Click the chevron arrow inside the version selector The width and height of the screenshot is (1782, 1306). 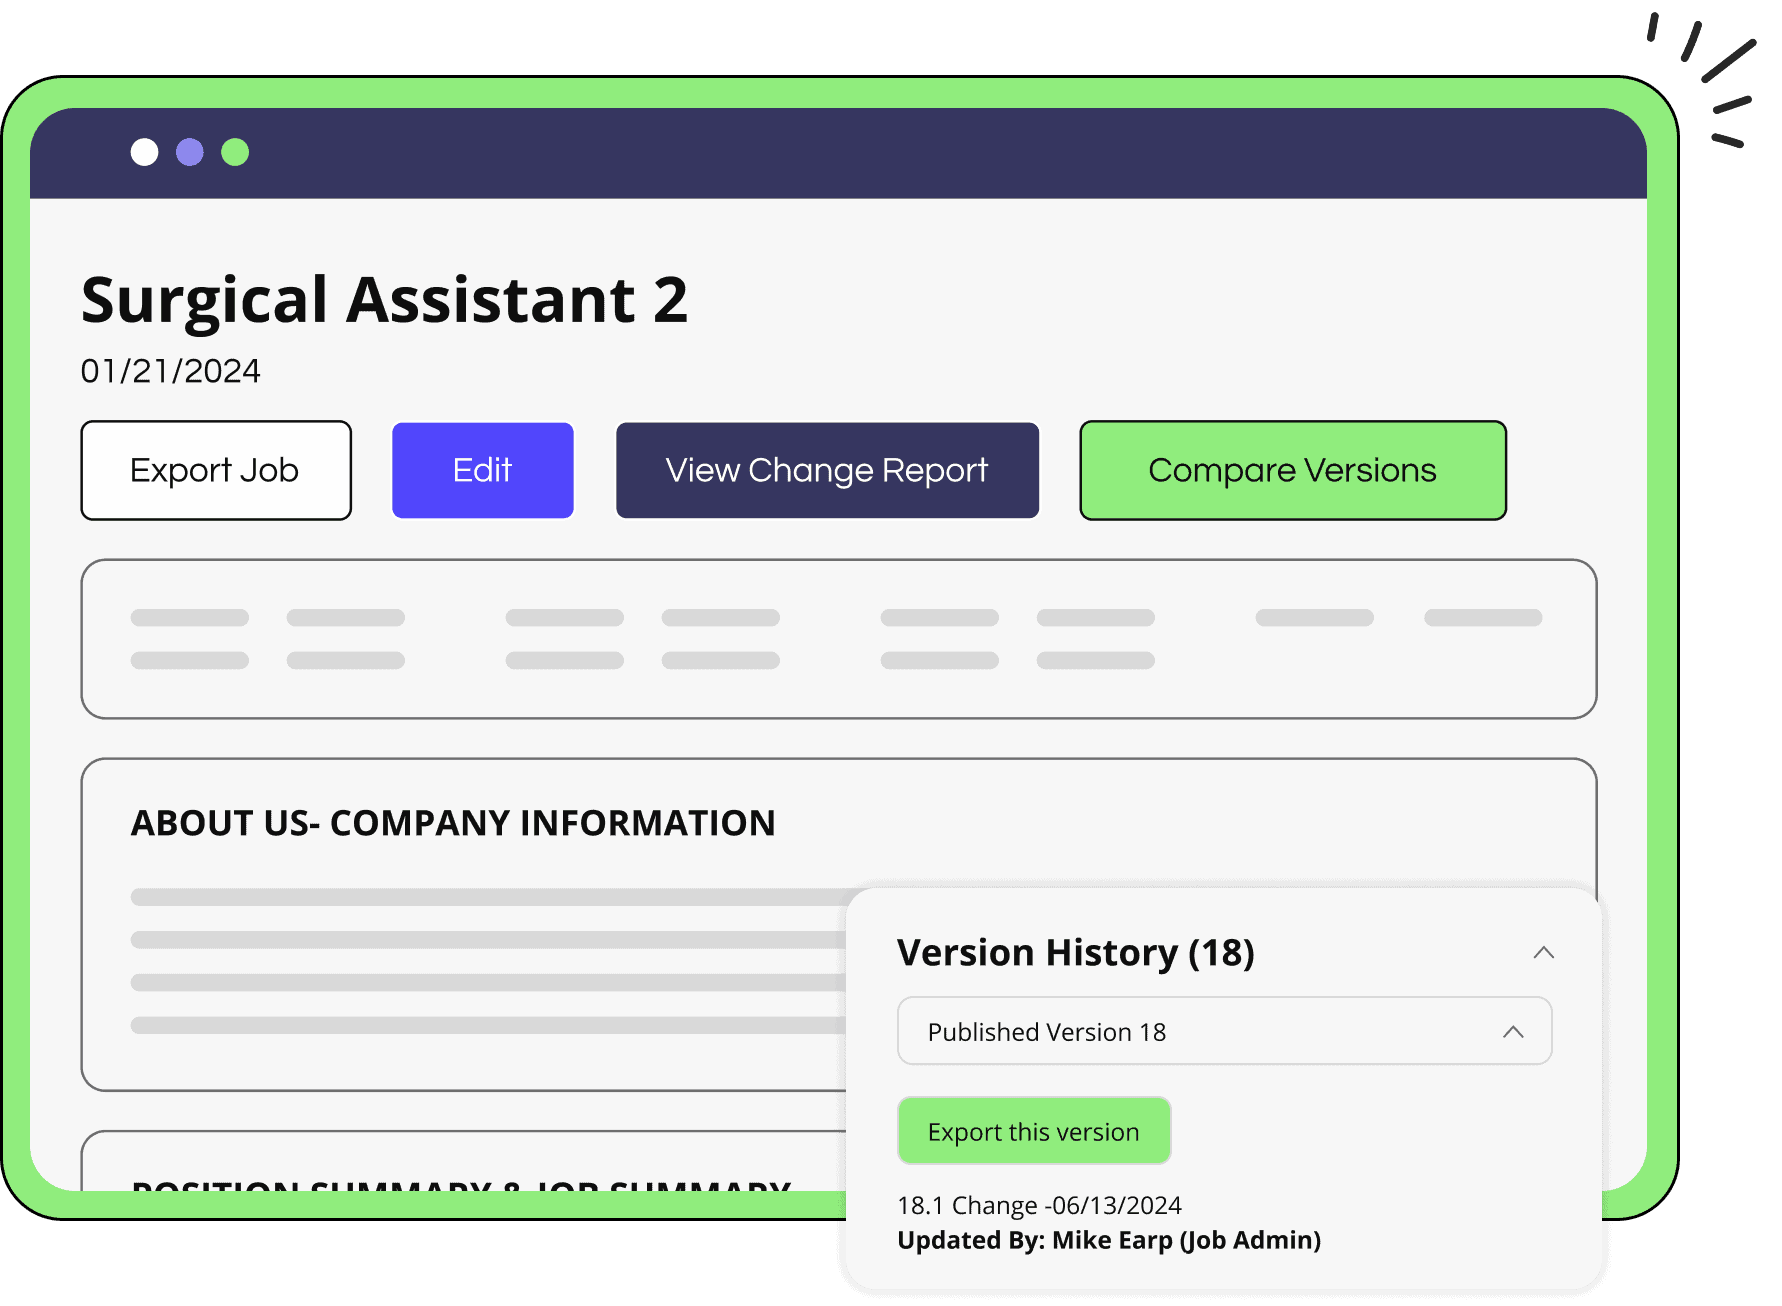pos(1513,1031)
